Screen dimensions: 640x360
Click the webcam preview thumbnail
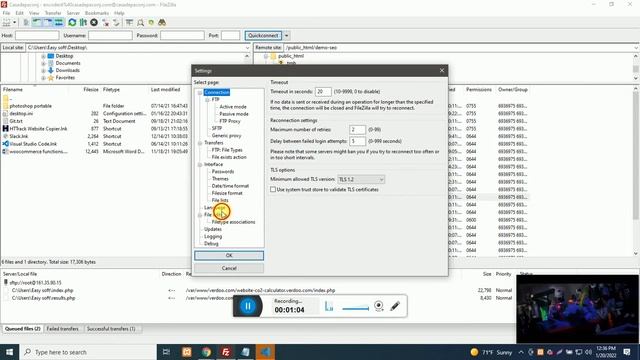pyautogui.click(x=577, y=309)
